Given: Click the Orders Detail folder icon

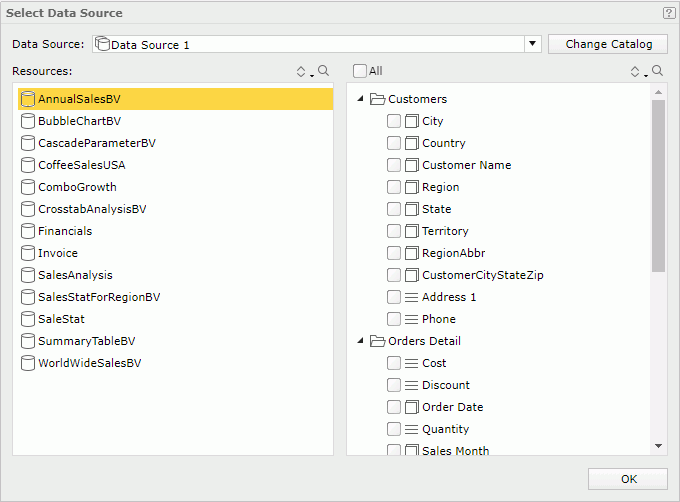Looking at the screenshot, I should (x=377, y=341).
